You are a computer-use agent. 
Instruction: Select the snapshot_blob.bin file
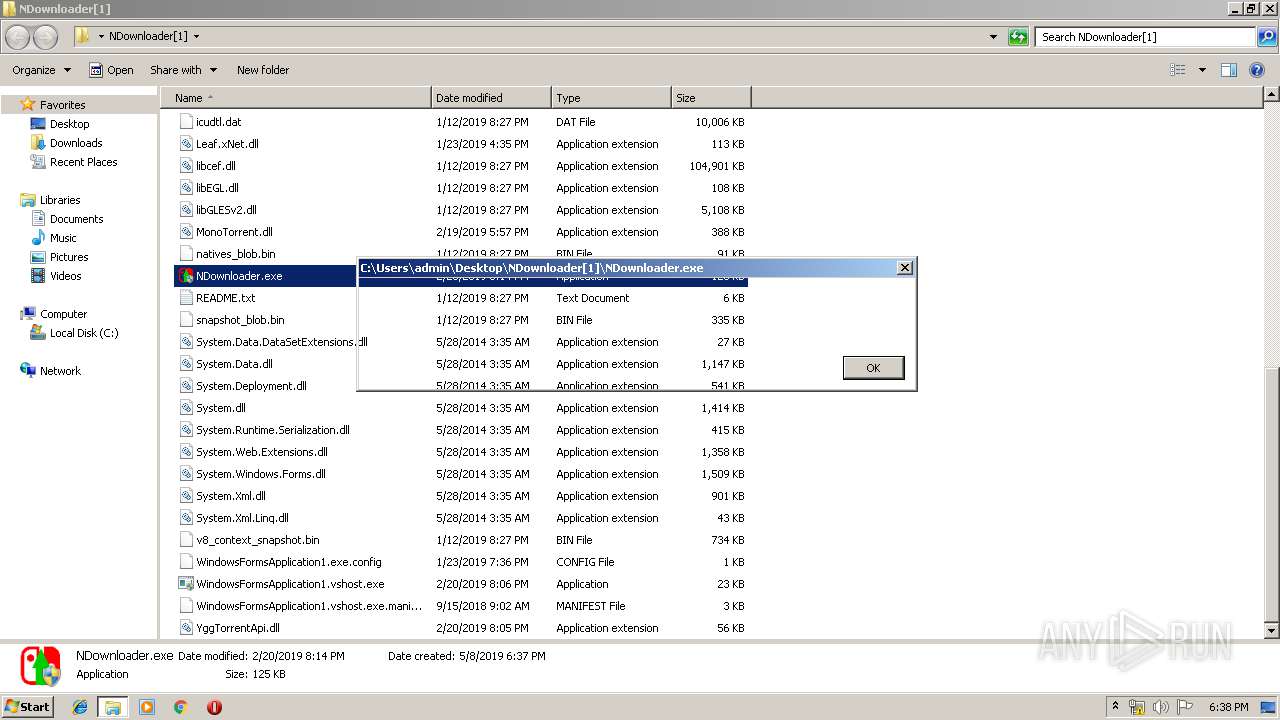tap(240, 320)
